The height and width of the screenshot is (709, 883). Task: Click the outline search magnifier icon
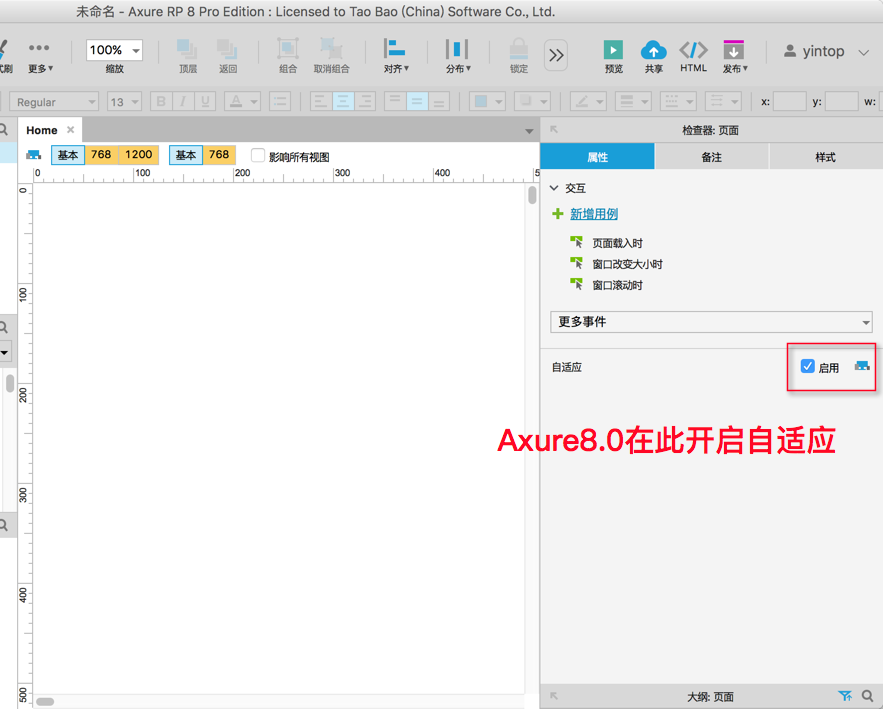click(x=867, y=696)
